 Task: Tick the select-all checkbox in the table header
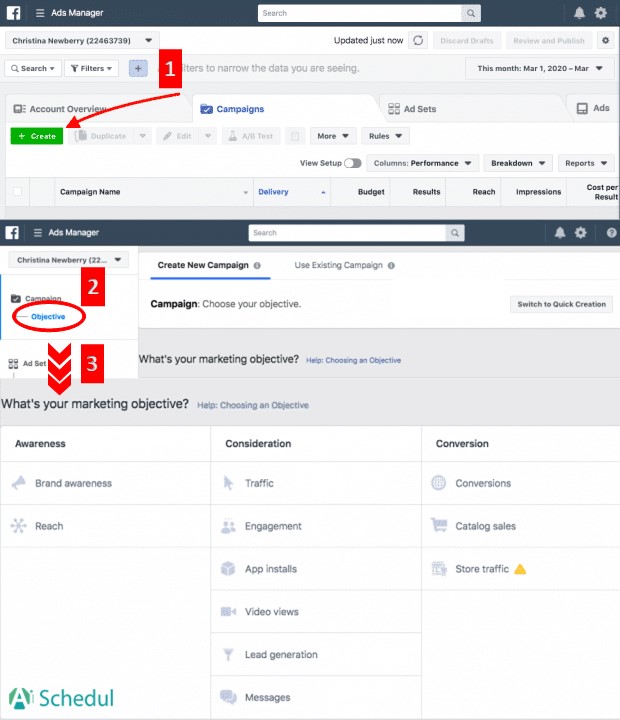(x=17, y=191)
